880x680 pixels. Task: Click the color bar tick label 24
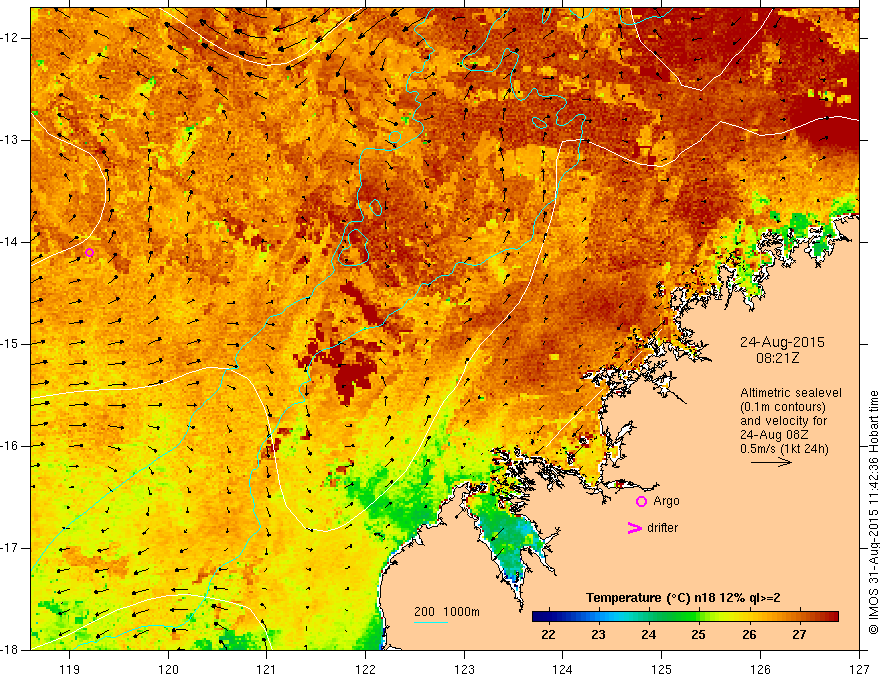648,635
